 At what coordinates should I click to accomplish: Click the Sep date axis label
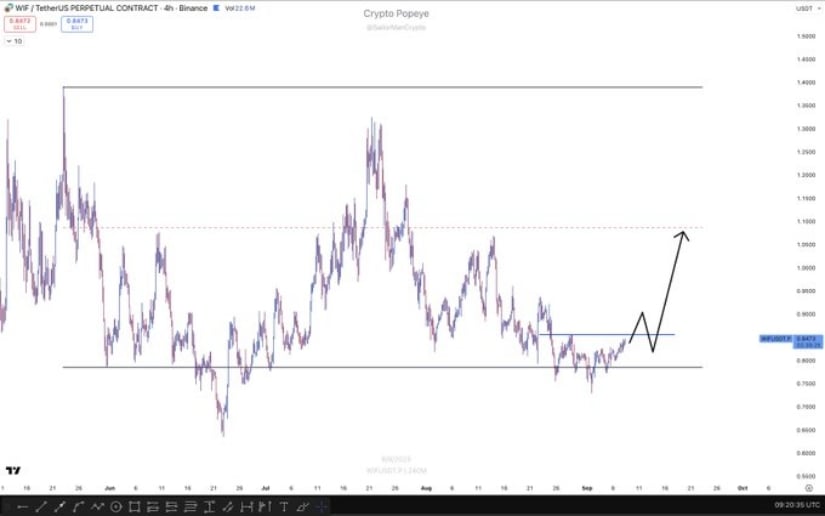(x=587, y=488)
